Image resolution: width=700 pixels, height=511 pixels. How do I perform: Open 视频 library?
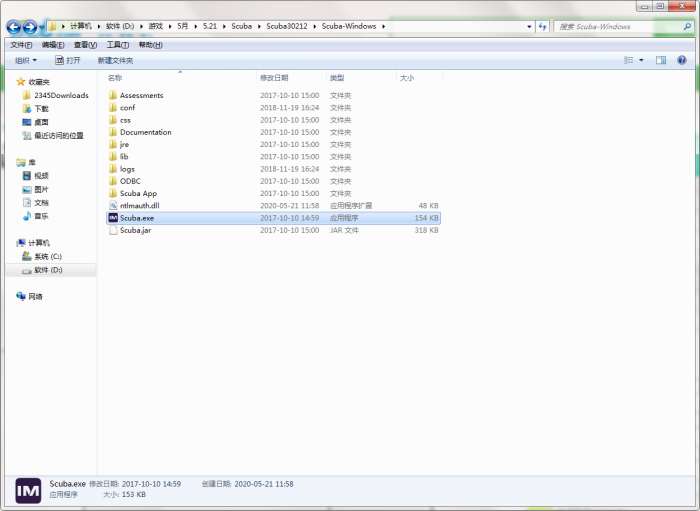(42, 175)
